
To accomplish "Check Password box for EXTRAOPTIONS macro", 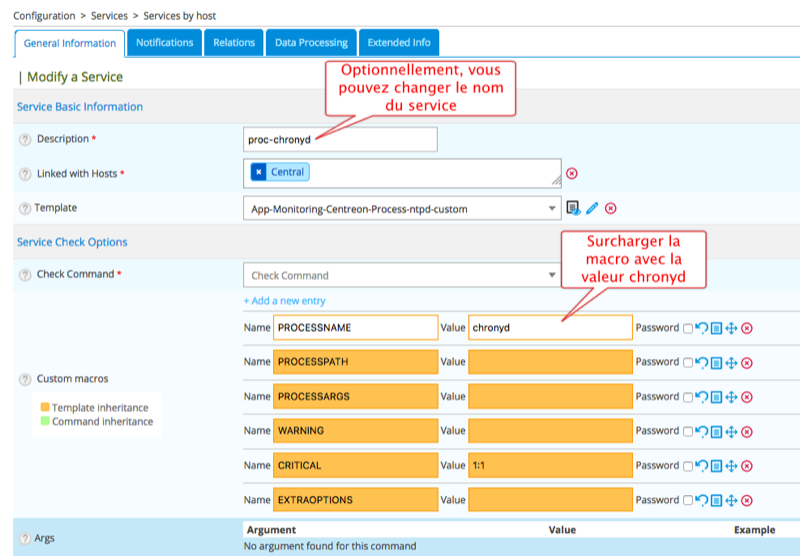I will coord(688,500).
